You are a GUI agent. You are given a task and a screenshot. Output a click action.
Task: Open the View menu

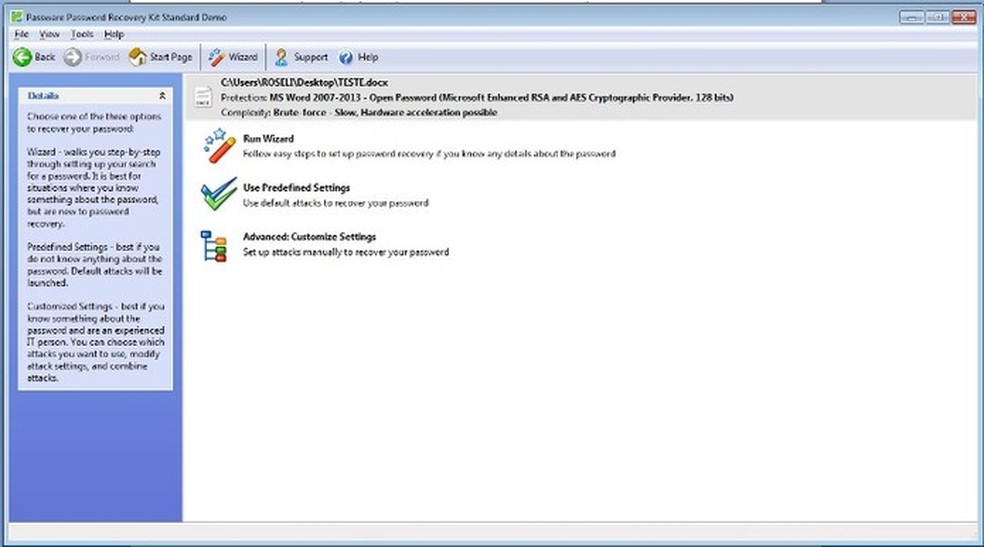tap(49, 35)
